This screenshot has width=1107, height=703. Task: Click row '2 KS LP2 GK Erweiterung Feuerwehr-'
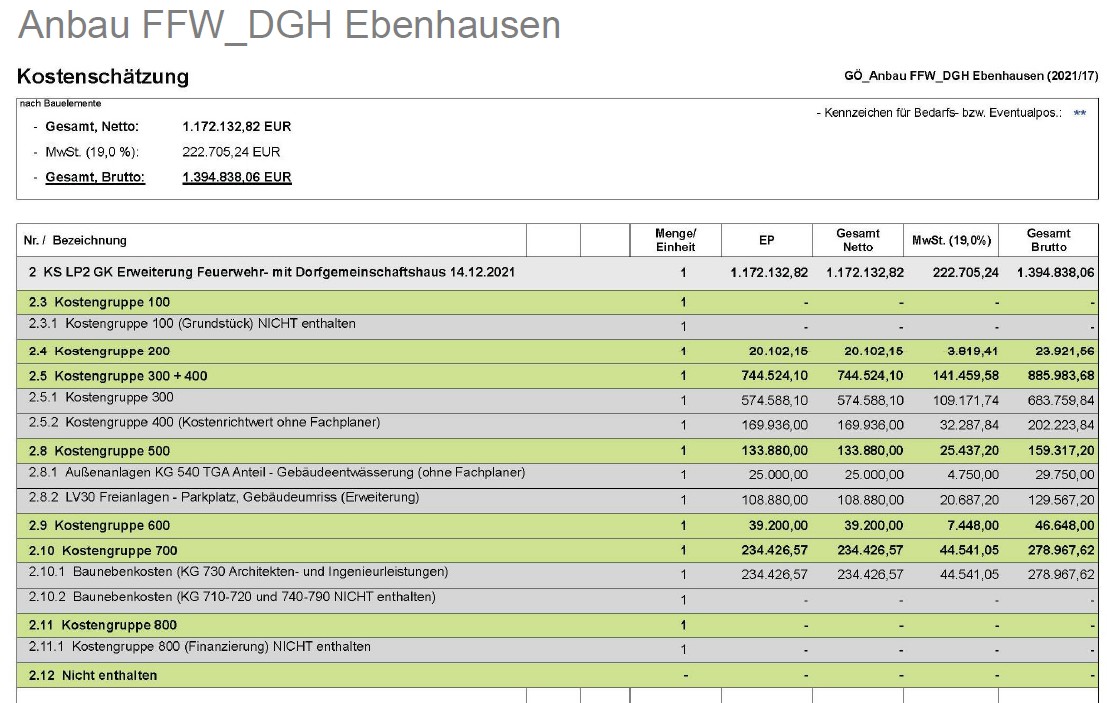click(x=557, y=272)
